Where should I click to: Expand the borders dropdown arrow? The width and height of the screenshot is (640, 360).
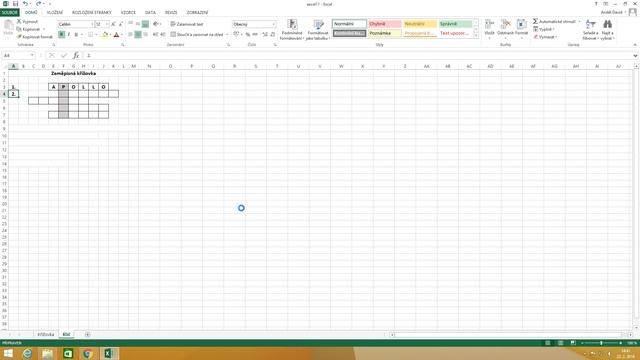coord(96,35)
